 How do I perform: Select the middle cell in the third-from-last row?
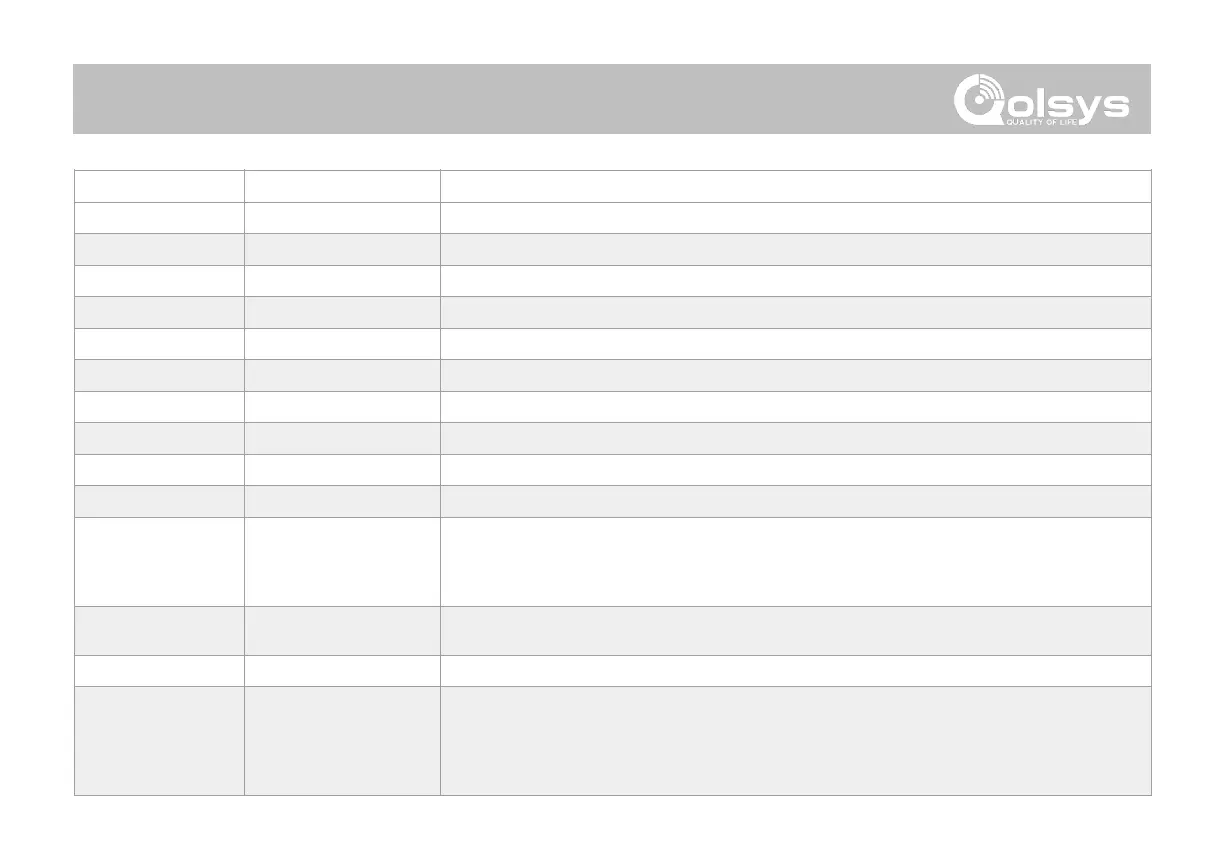(342, 631)
